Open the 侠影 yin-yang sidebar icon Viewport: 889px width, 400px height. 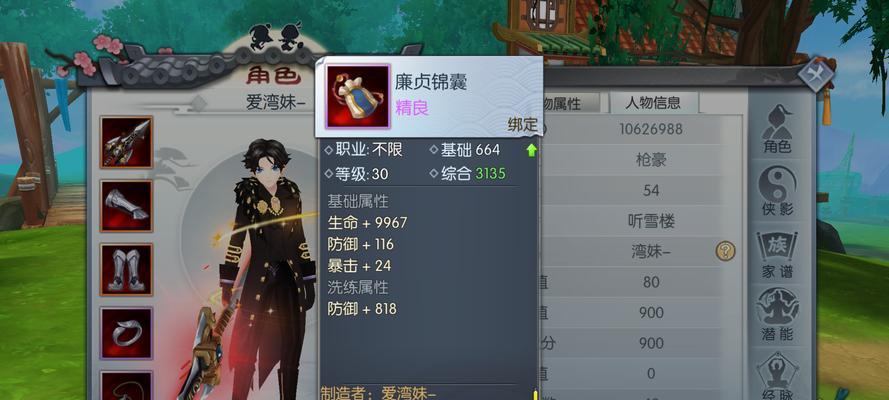pyautogui.click(x=777, y=191)
